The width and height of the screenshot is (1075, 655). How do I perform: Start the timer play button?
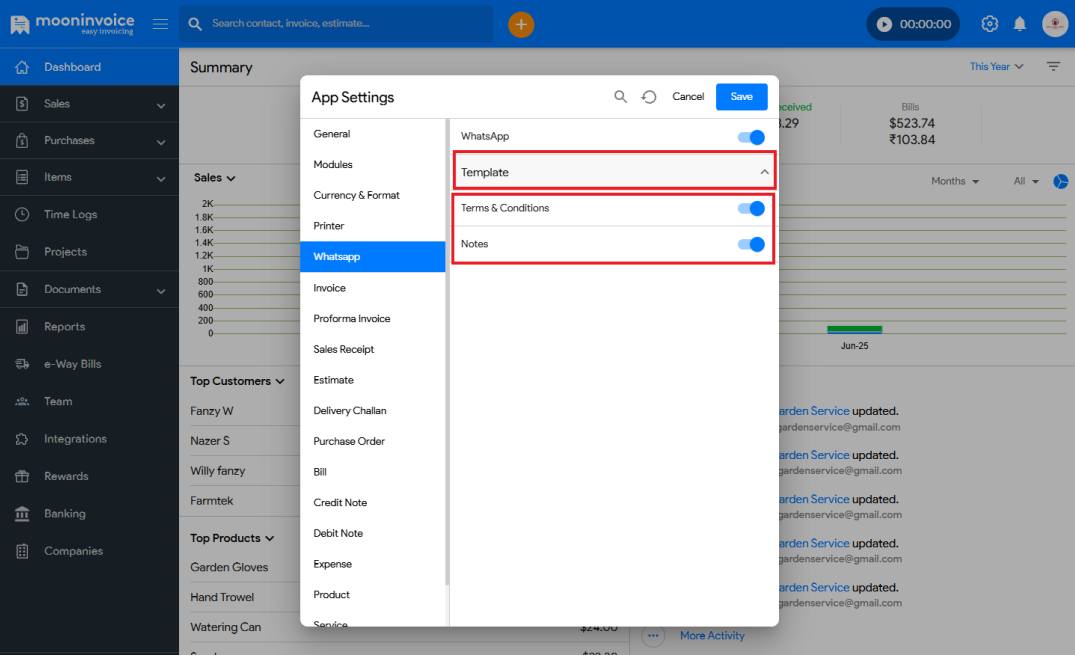pos(884,25)
